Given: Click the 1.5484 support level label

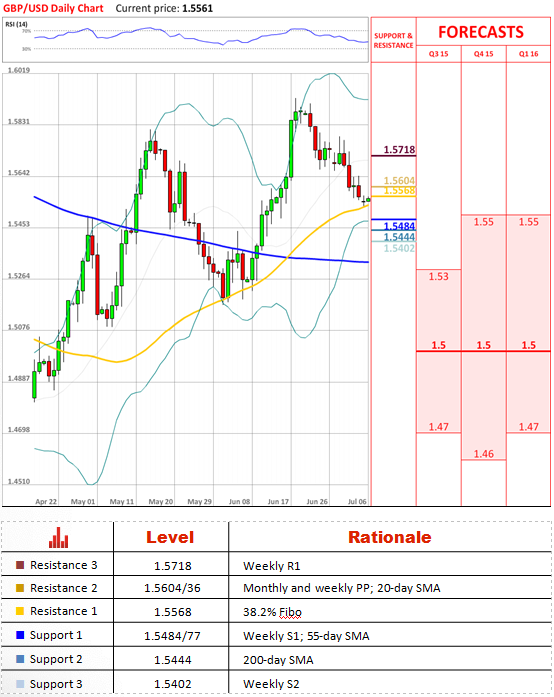Looking at the screenshot, I should [399, 226].
